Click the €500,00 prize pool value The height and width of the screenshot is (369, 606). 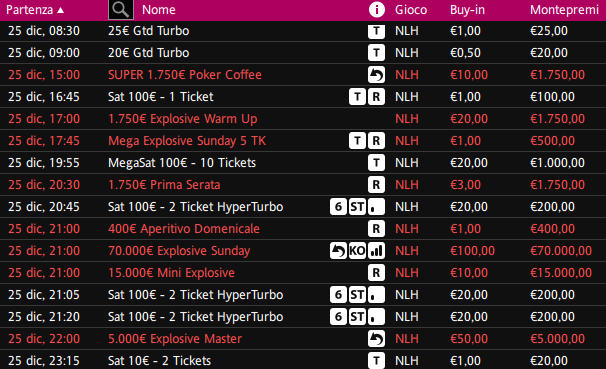click(x=552, y=141)
